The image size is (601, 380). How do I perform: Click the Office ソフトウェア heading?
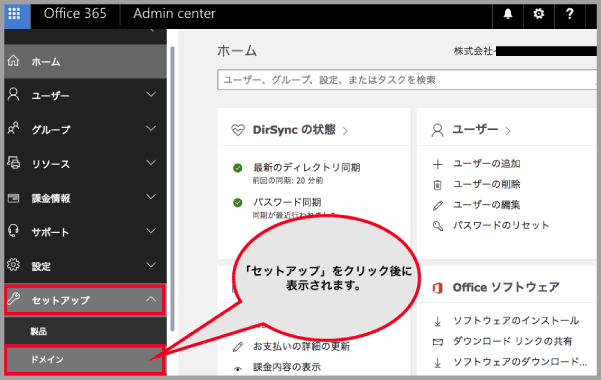506,287
